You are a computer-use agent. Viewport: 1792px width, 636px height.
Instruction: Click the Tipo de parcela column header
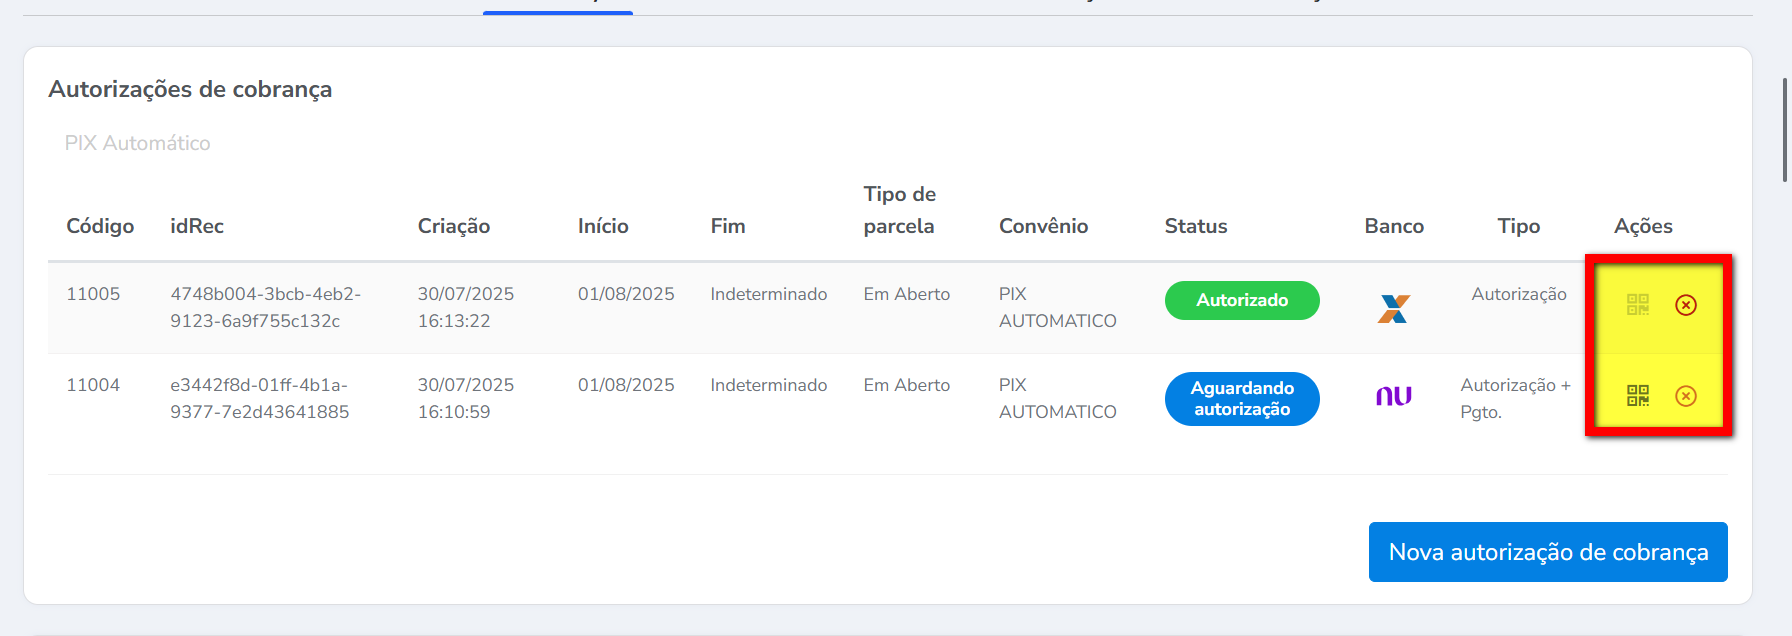pos(900,210)
